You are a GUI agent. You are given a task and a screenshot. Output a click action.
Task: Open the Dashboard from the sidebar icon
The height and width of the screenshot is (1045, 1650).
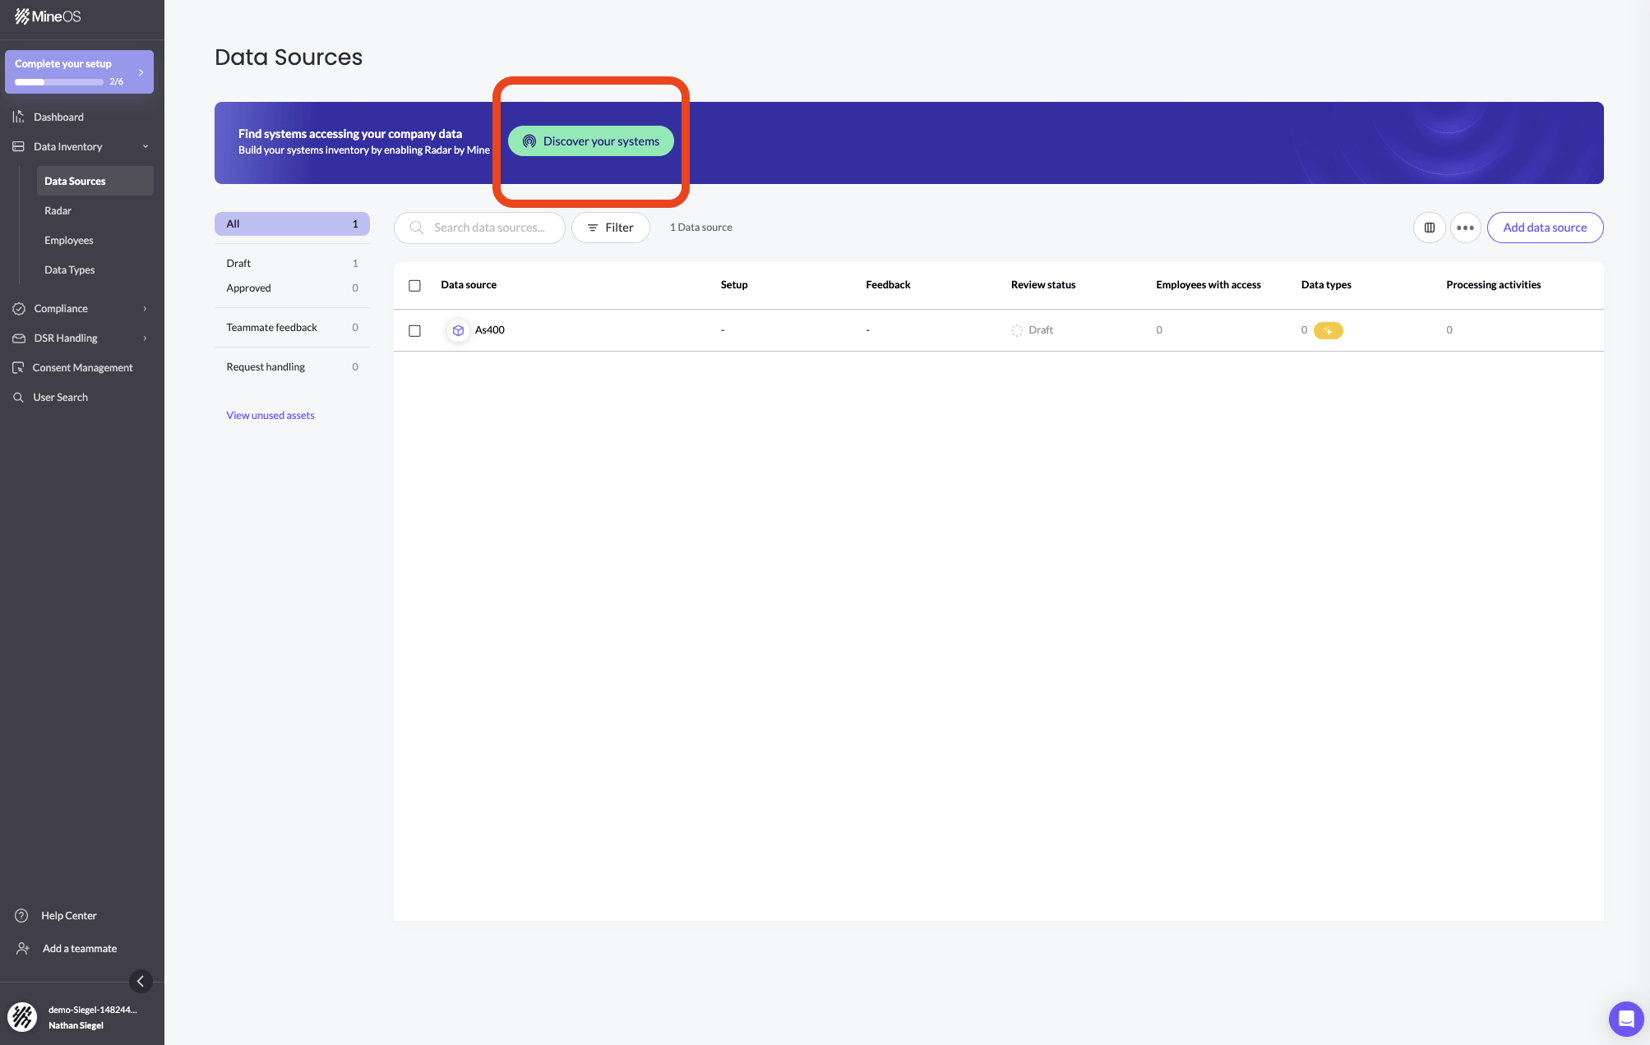click(x=18, y=116)
